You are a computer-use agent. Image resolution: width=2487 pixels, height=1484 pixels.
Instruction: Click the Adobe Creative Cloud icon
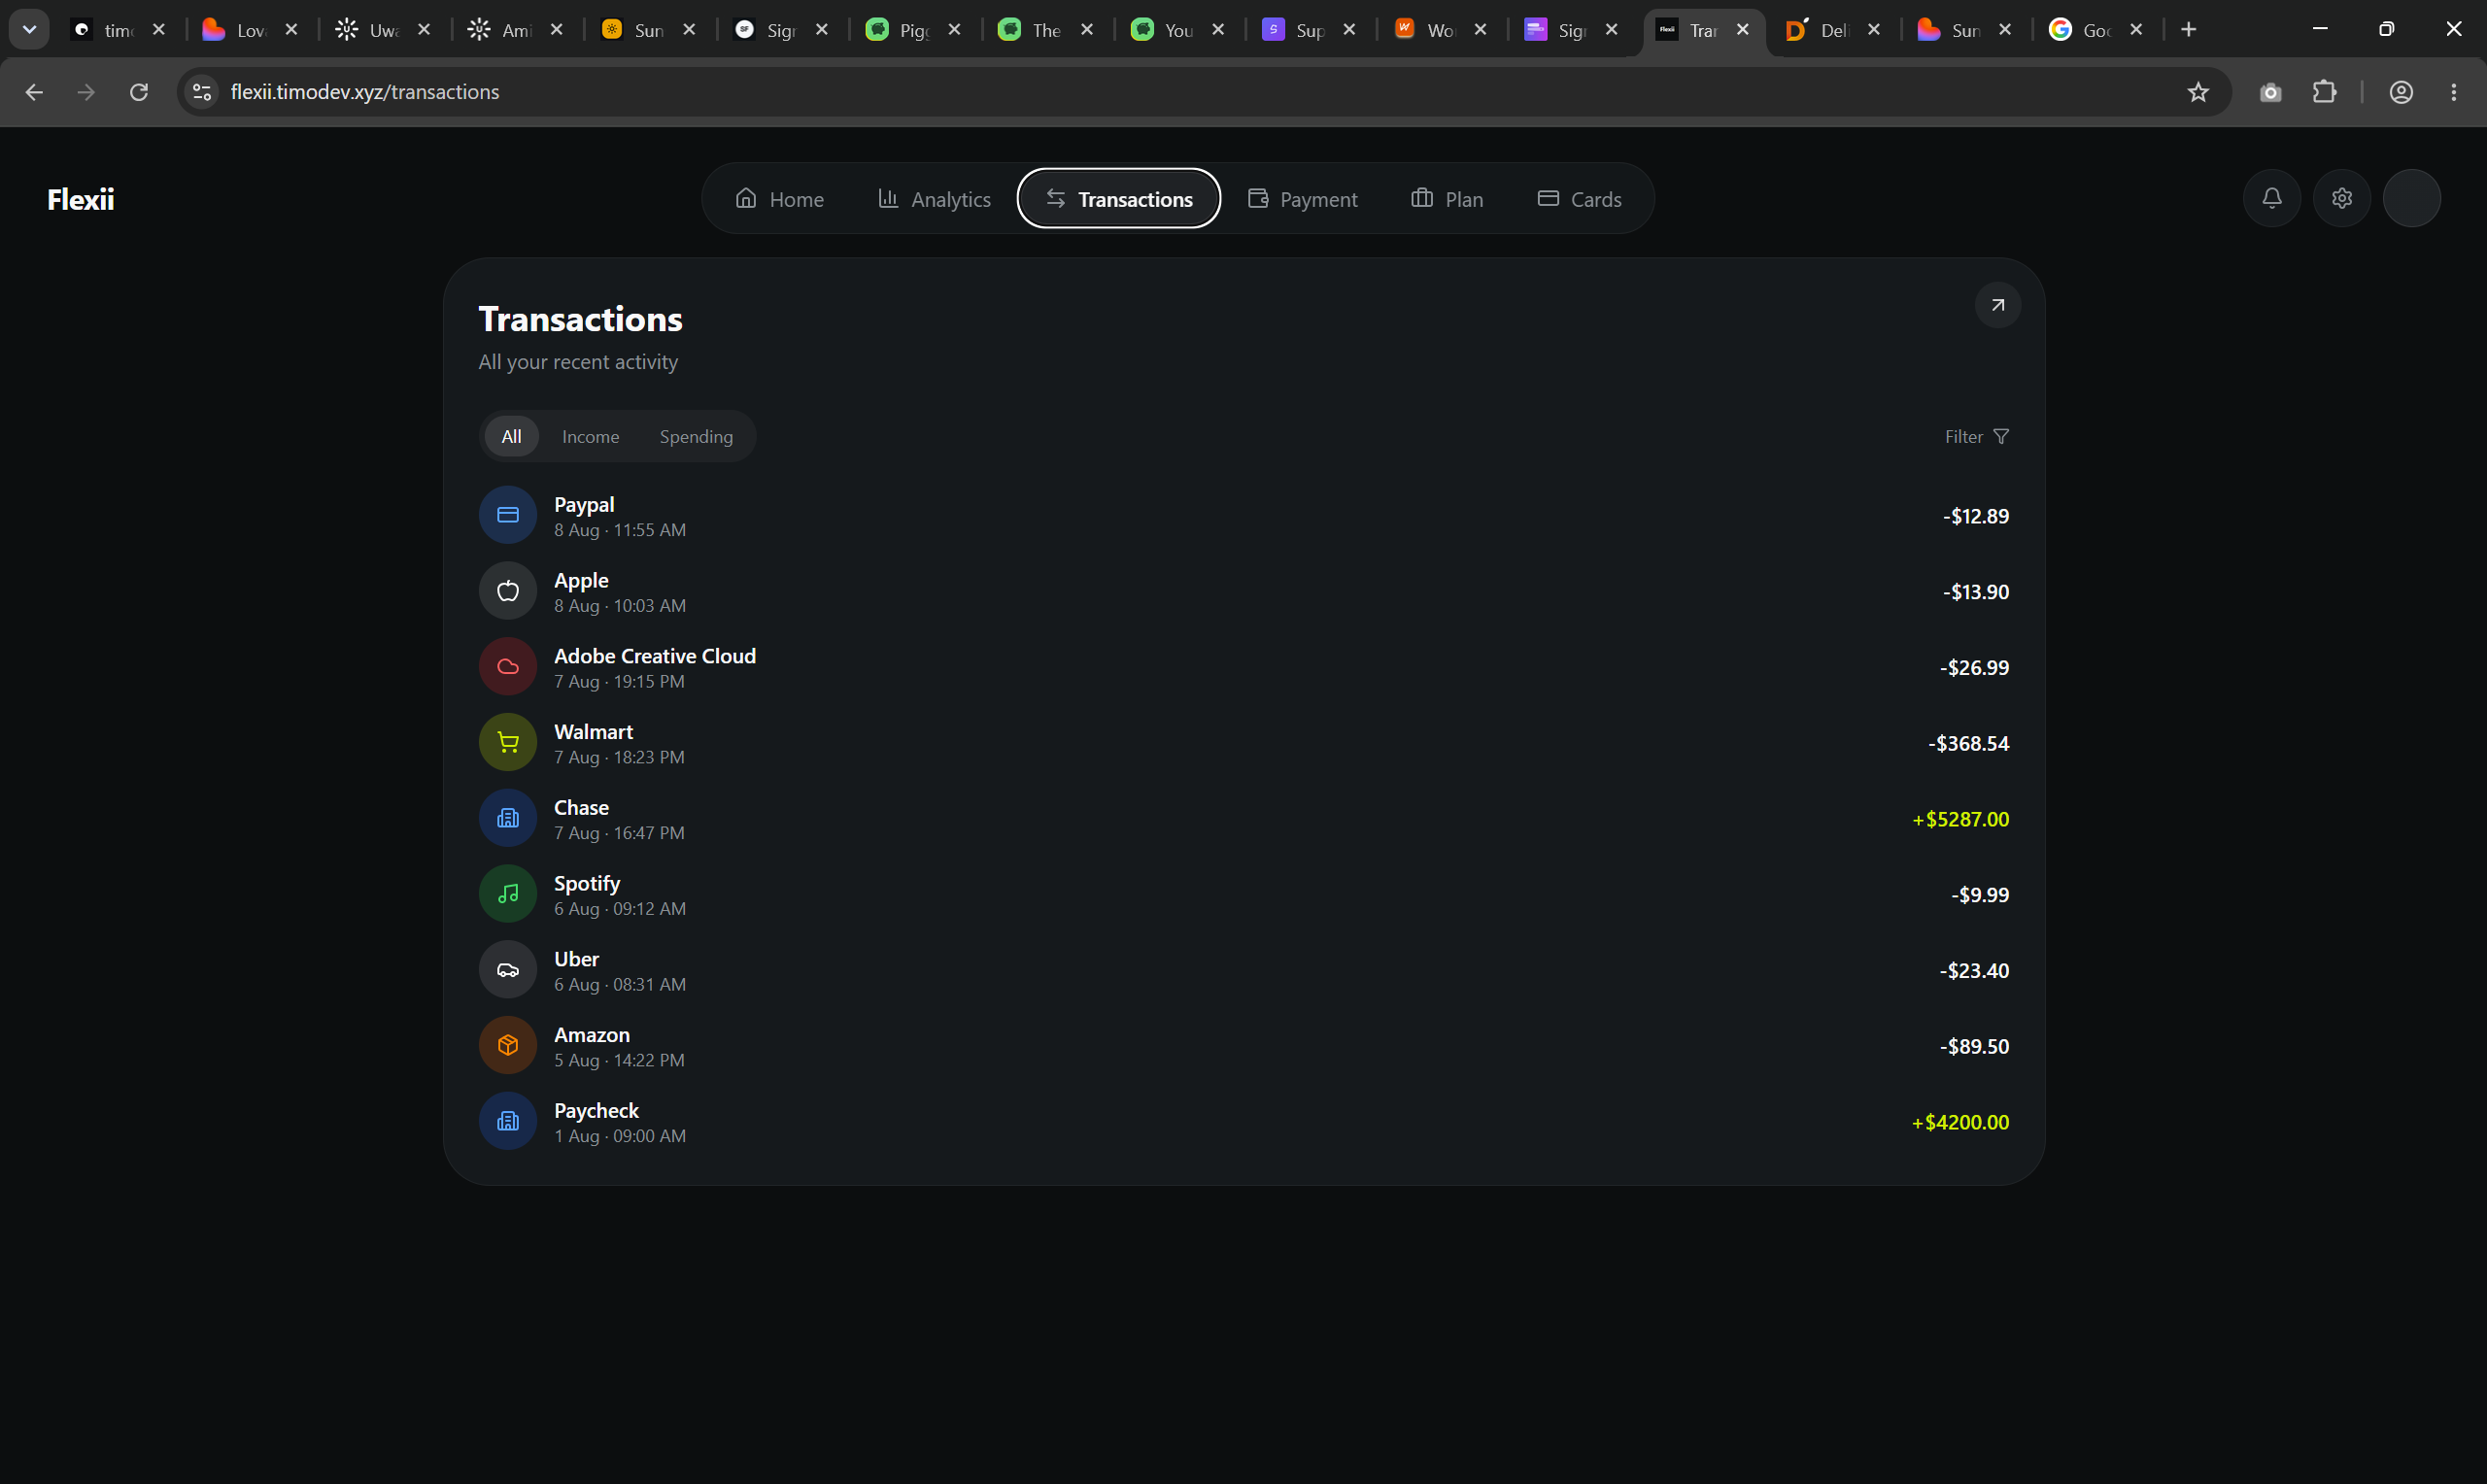point(508,667)
